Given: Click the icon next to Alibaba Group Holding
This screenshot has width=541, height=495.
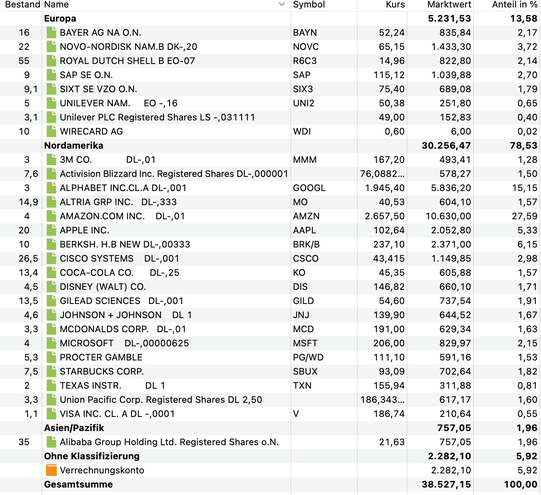Looking at the screenshot, I should (51, 442).
